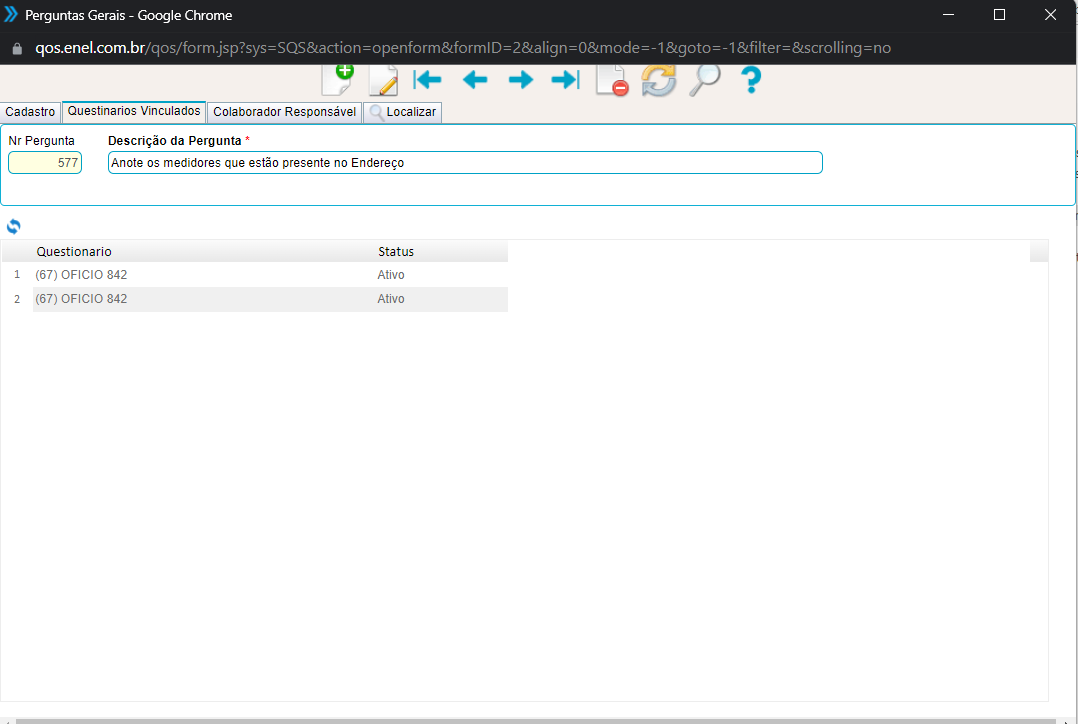
Task: Select row 1 with (67) OFICIO 842
Action: (81, 275)
